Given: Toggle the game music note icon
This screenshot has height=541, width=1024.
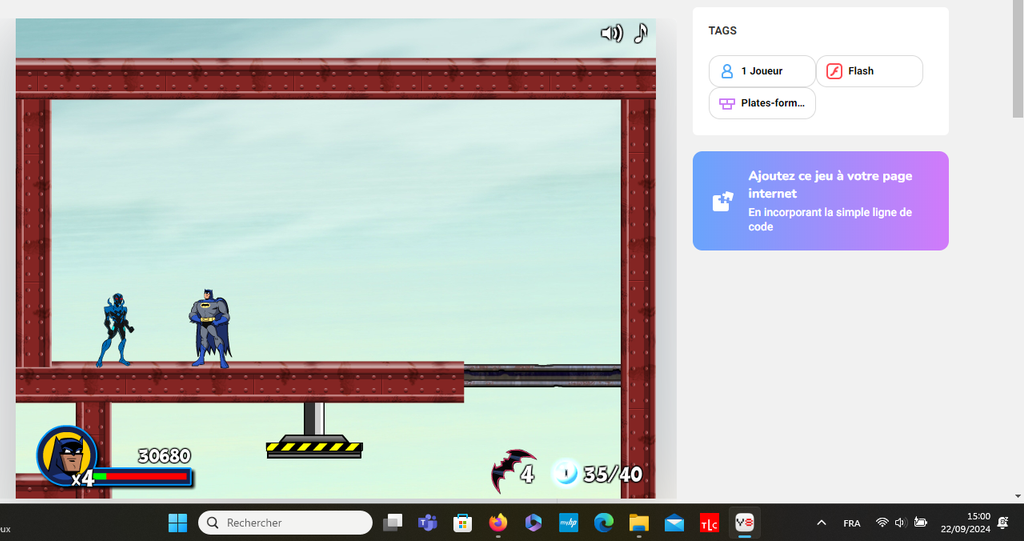Looking at the screenshot, I should pyautogui.click(x=641, y=33).
